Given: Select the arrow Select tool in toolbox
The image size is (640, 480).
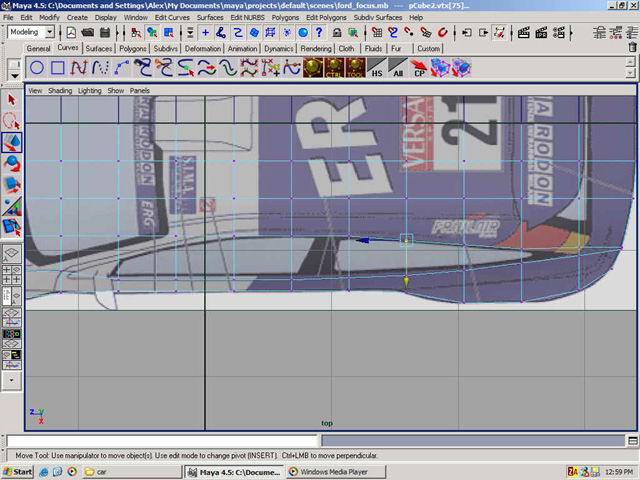Looking at the screenshot, I should (x=12, y=99).
